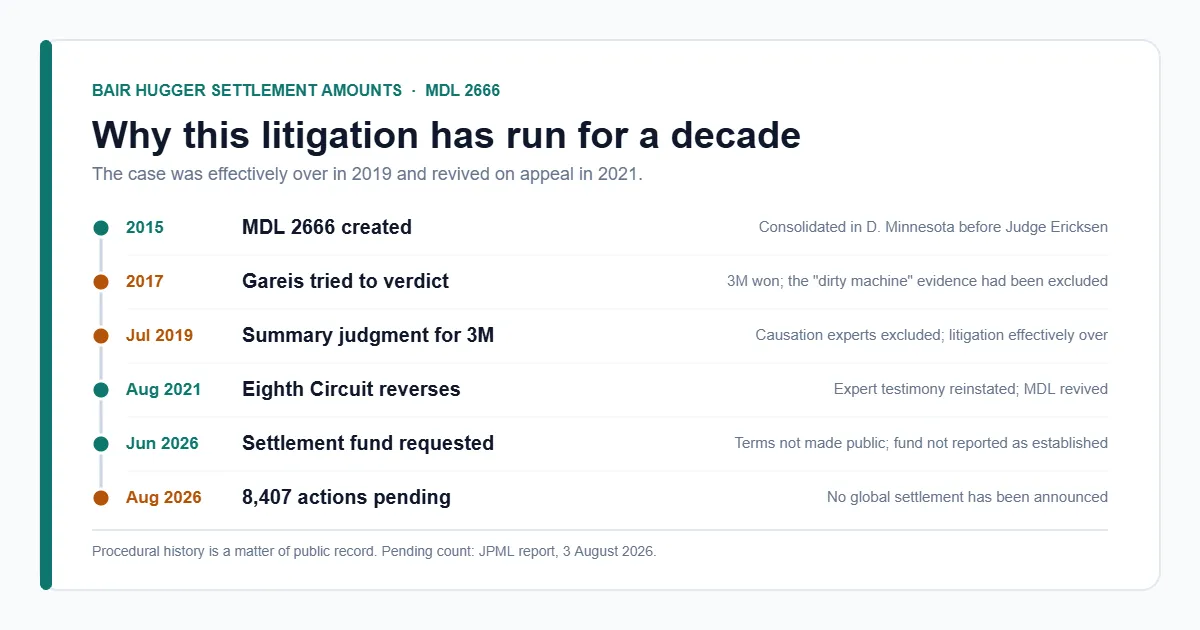Click the Jul 2019 timeline marker dot
Image resolution: width=1200 pixels, height=630 pixels.
[x=100, y=336]
